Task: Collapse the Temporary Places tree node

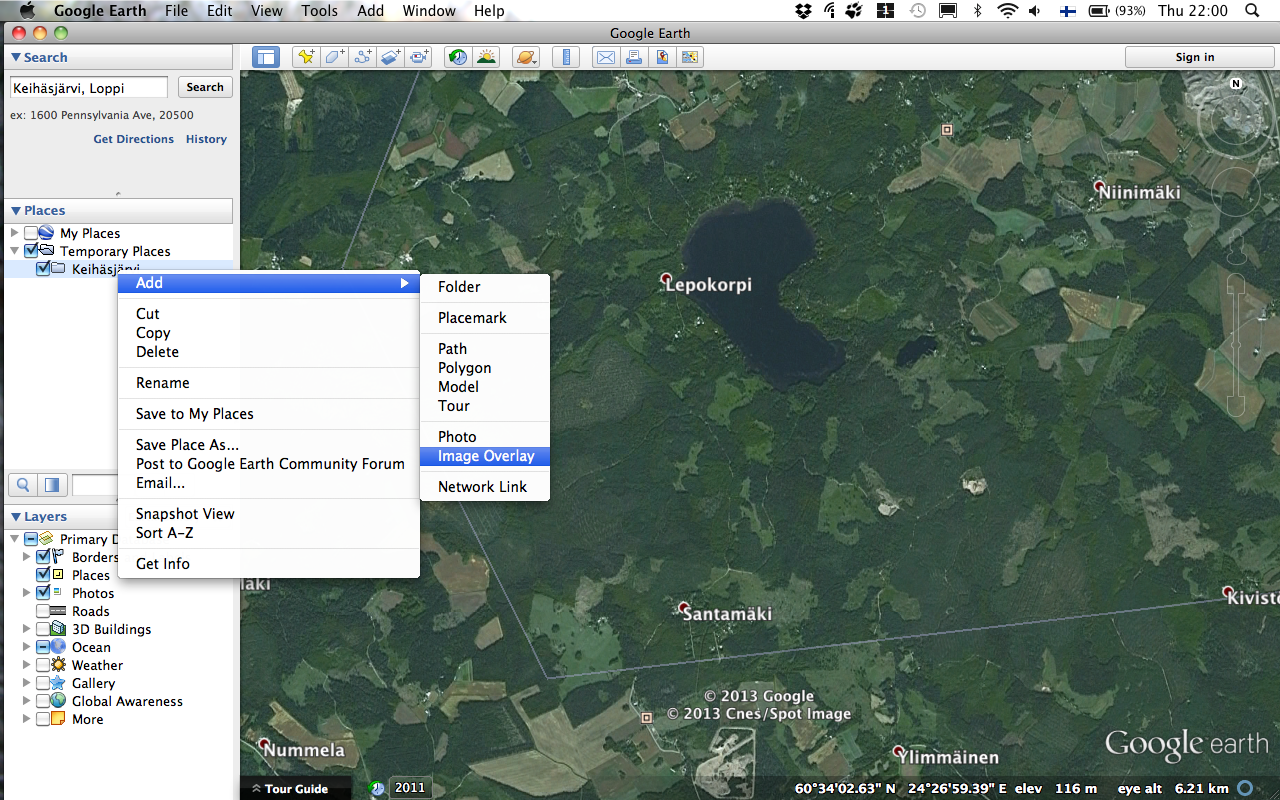Action: pos(15,251)
